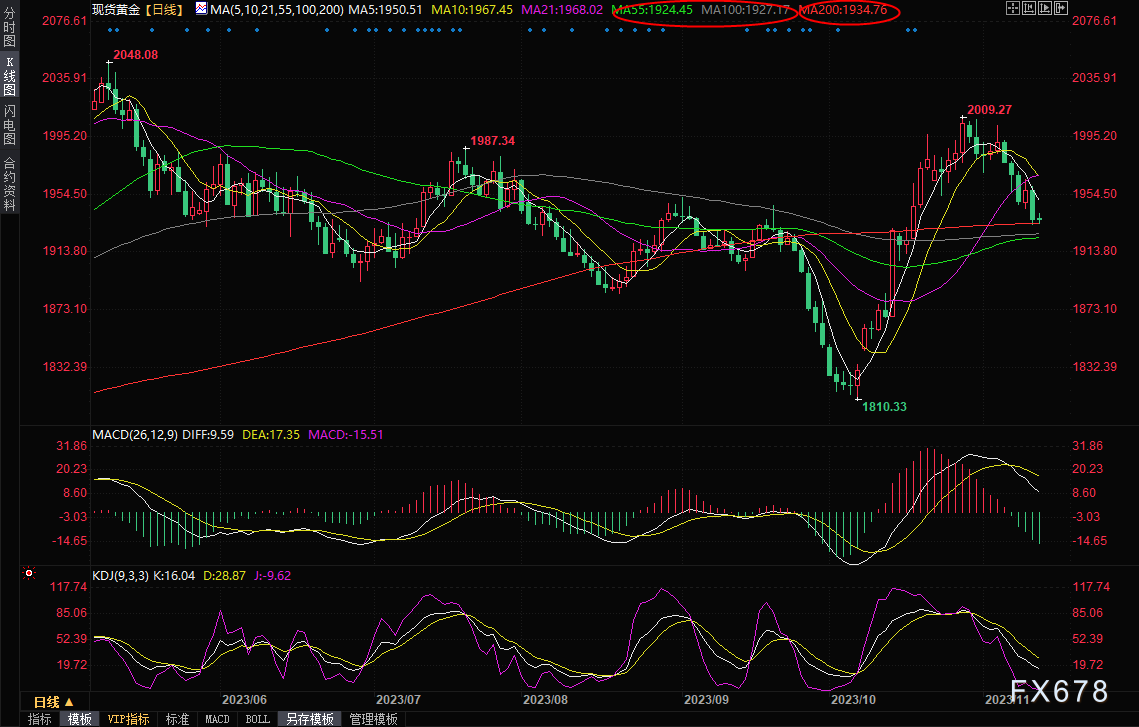Click the KDJ settings gear icon
Screen dimensions: 1139x727
[29, 574]
